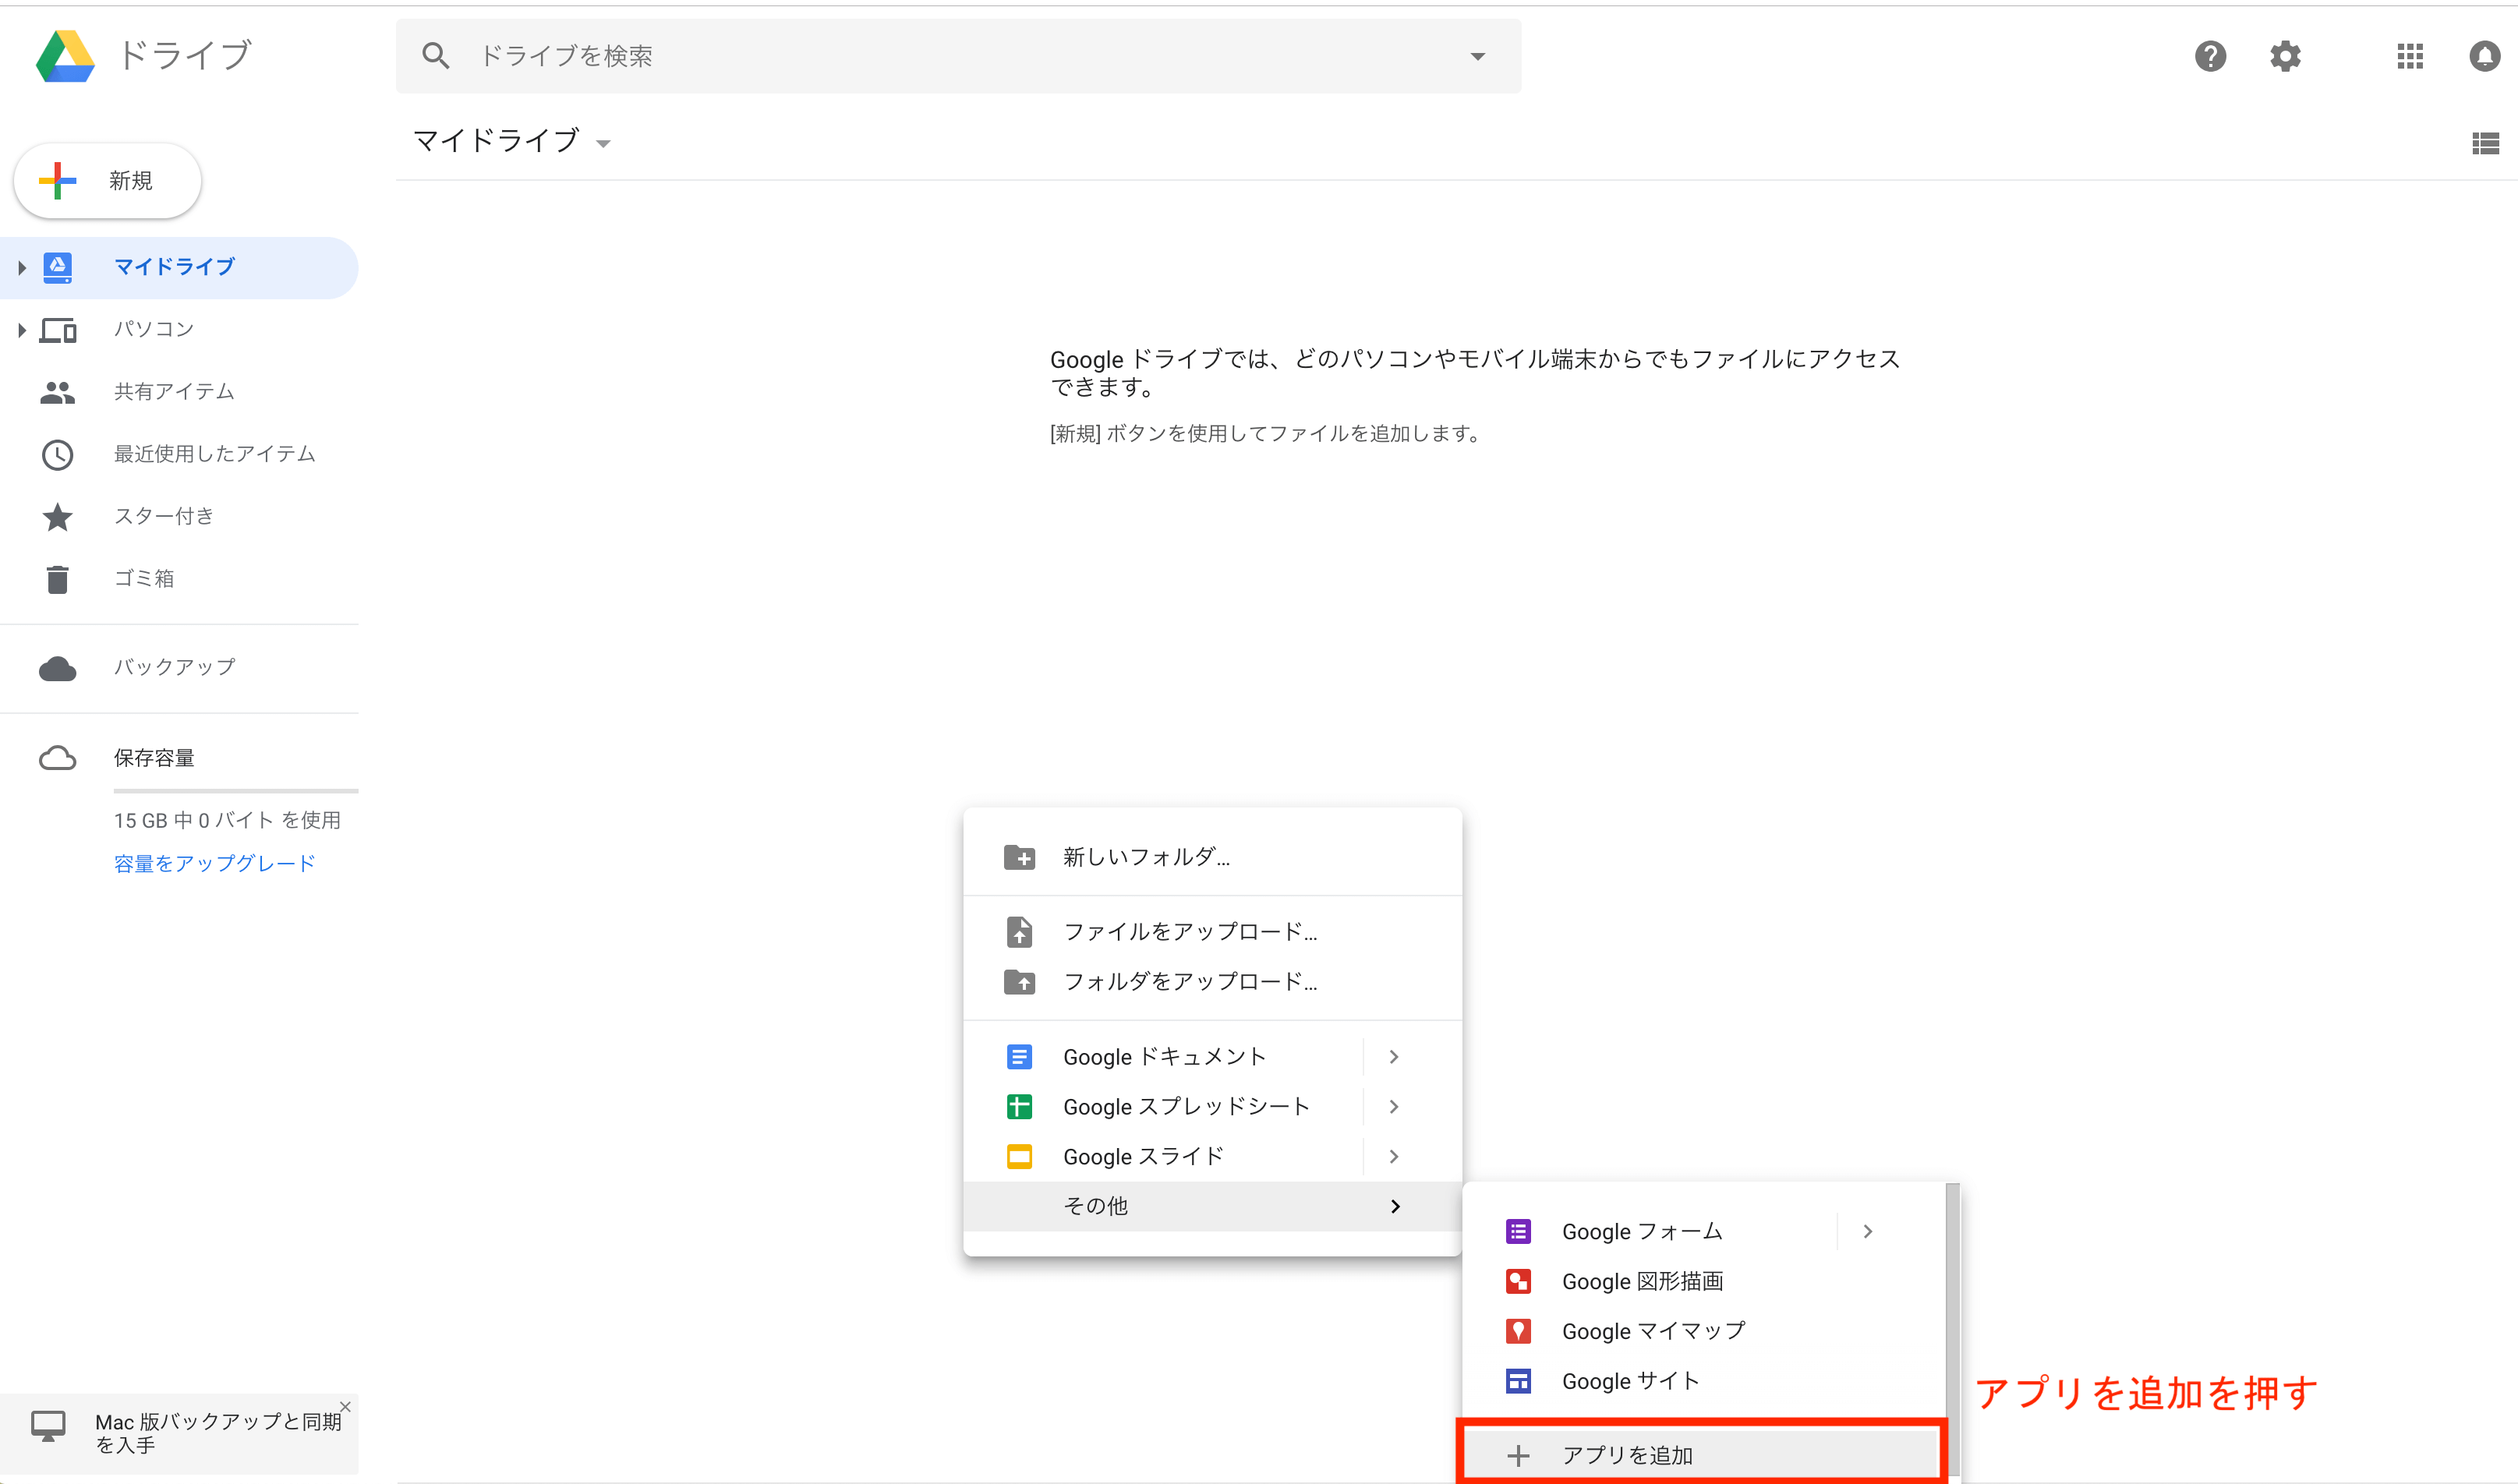Open Drive settings gear
Screen dimensions: 2518x1484
2285,56
